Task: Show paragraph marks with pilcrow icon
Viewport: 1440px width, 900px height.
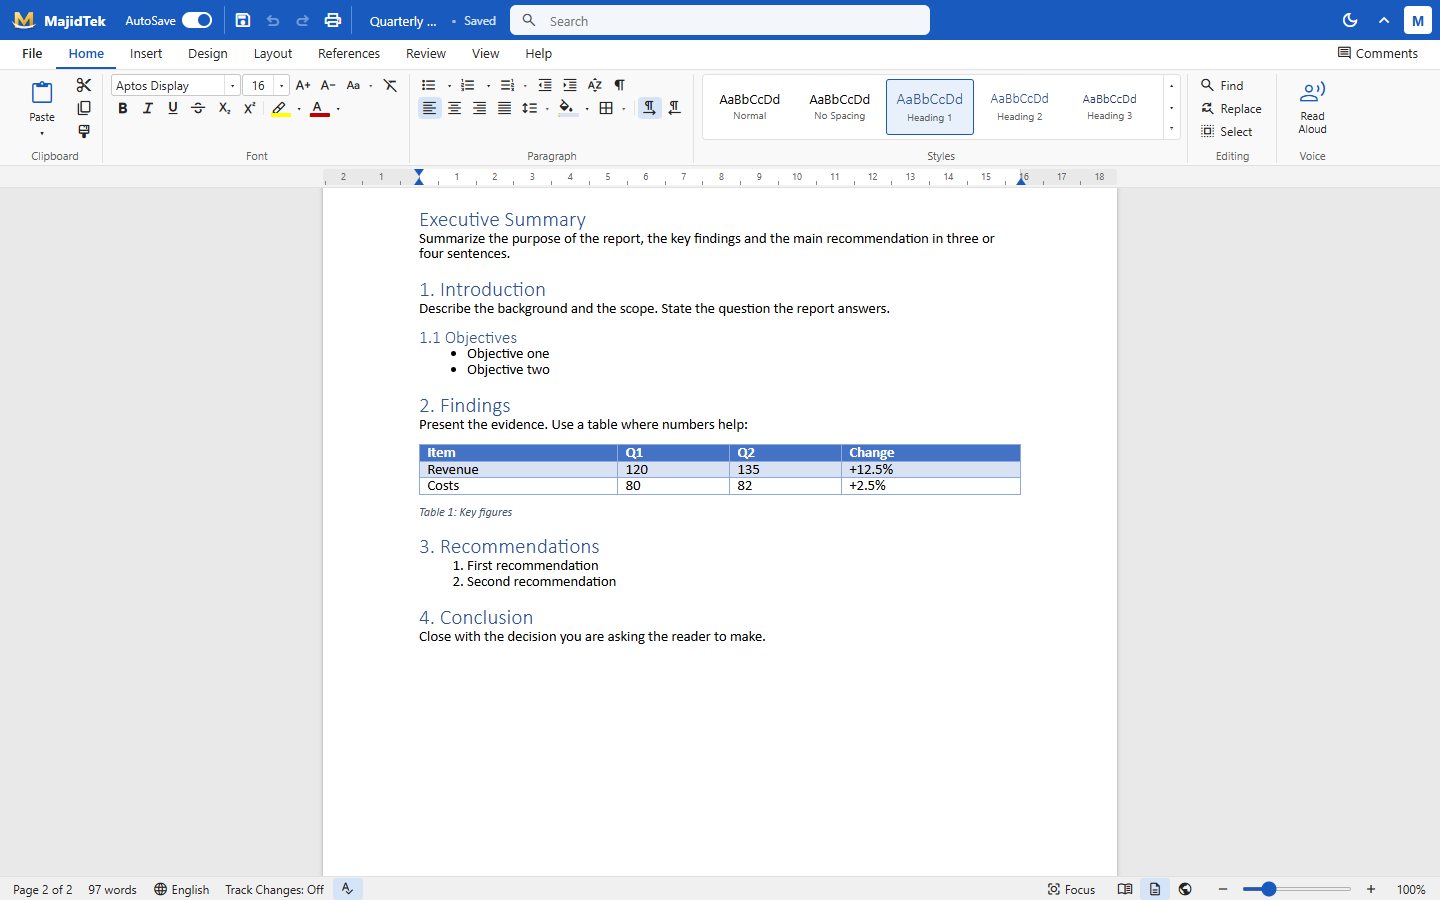Action: coord(620,85)
